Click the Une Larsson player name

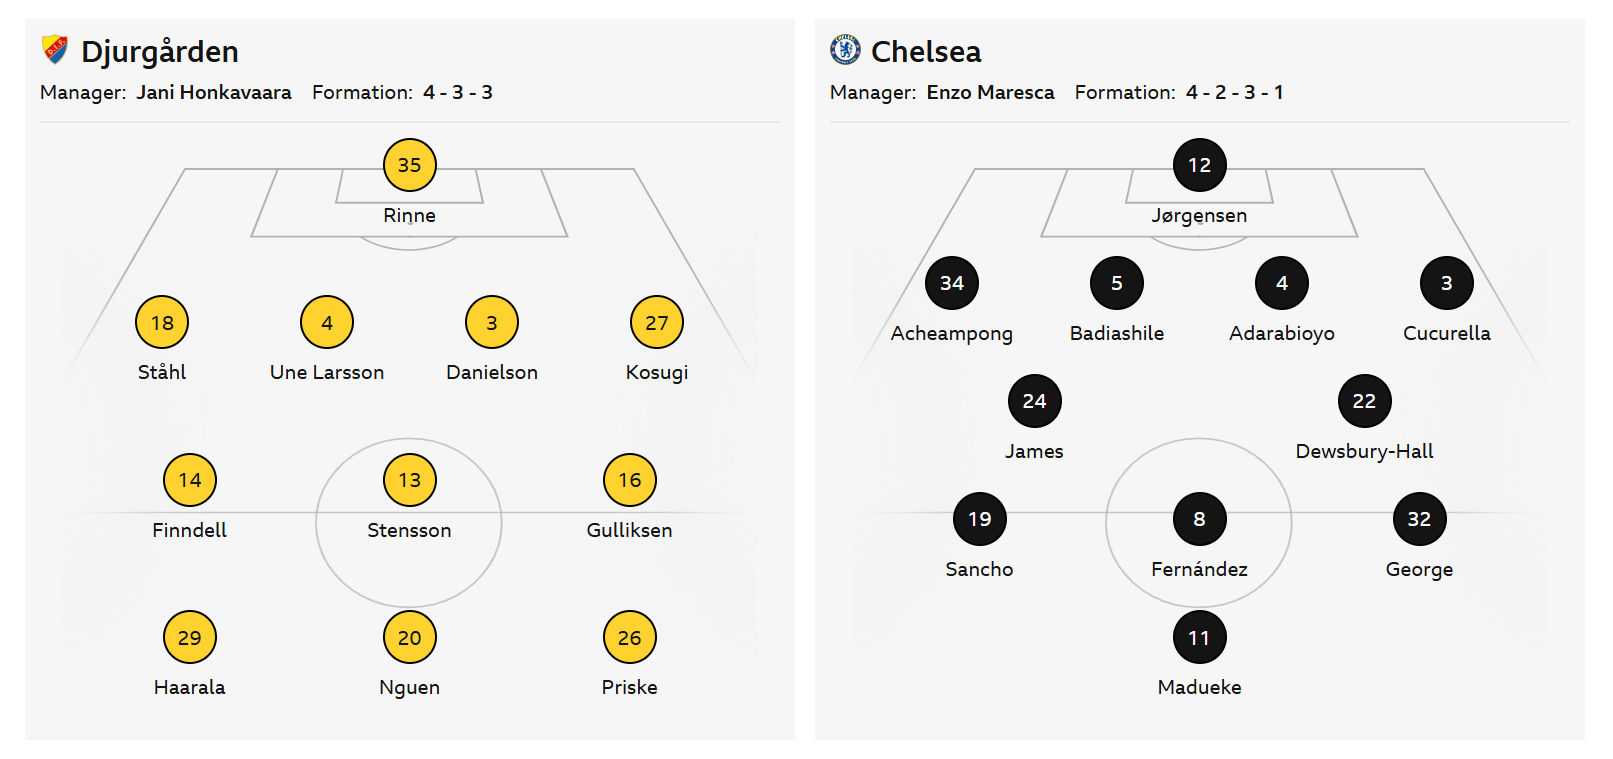[x=327, y=372]
